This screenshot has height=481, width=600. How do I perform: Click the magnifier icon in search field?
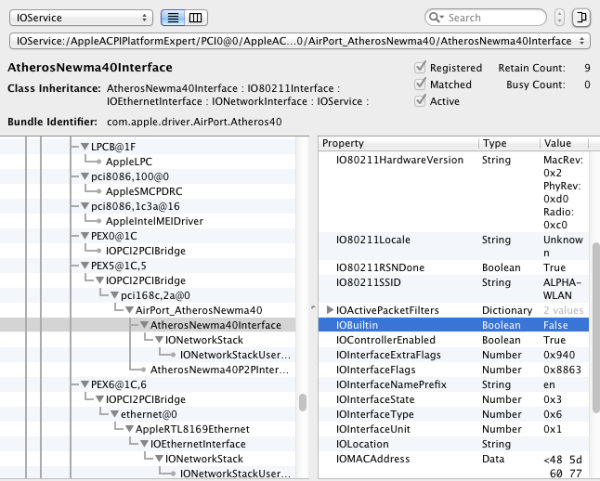click(435, 18)
